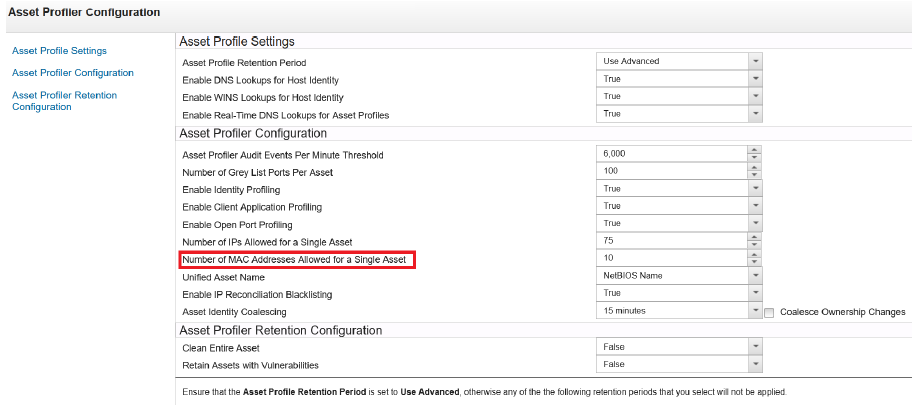921x410 pixels.
Task: Decrease Audit Events Per Minute Threshold value
Action: click(x=755, y=158)
